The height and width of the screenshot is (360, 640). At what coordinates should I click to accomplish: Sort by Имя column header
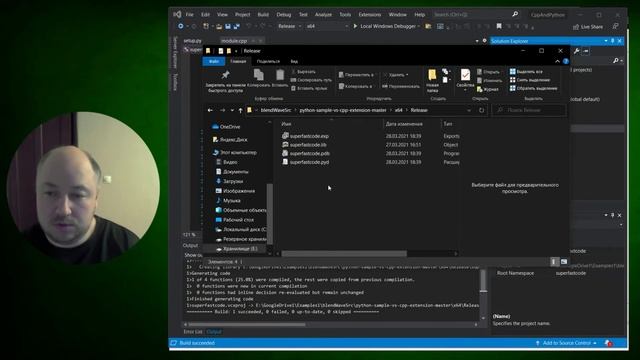coord(287,124)
